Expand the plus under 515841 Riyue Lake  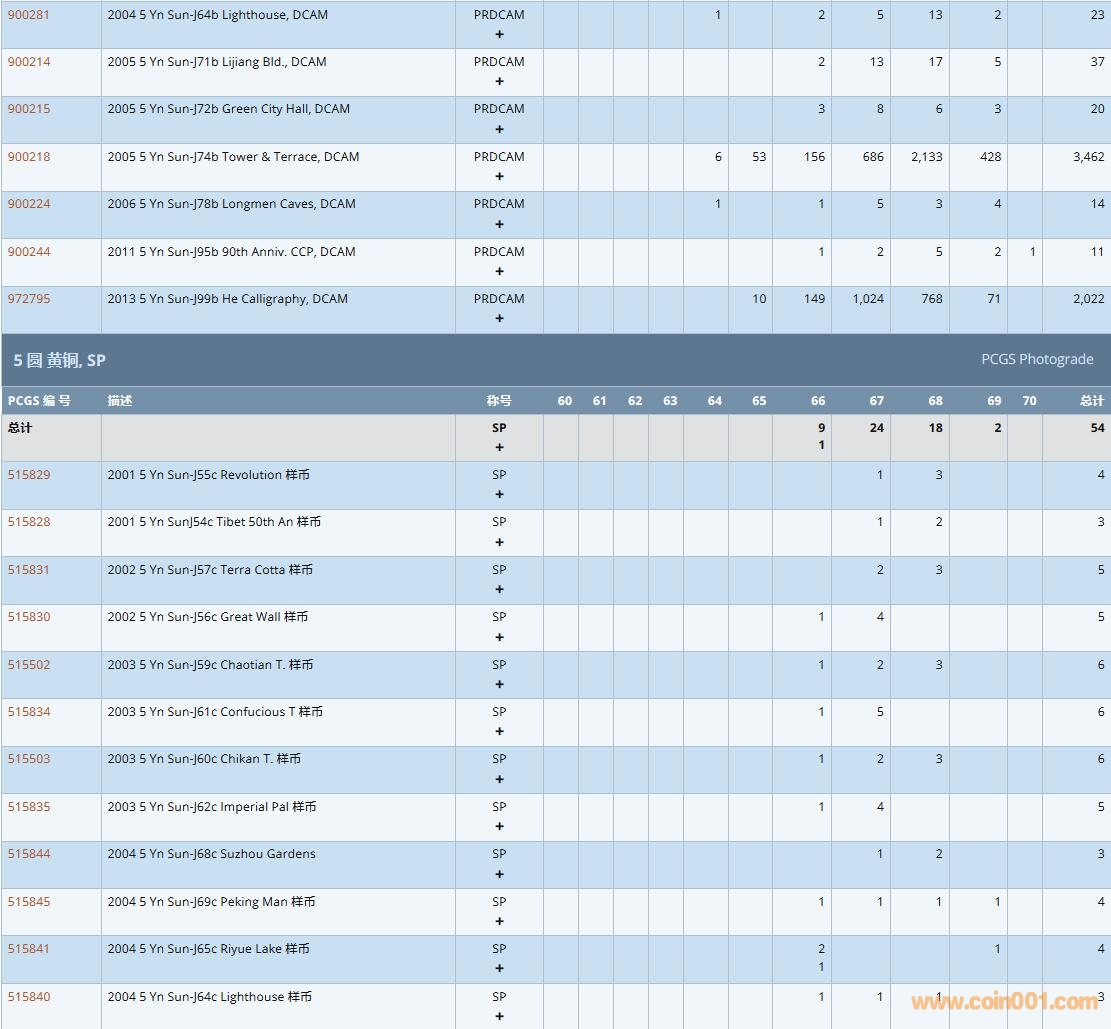[x=499, y=969]
